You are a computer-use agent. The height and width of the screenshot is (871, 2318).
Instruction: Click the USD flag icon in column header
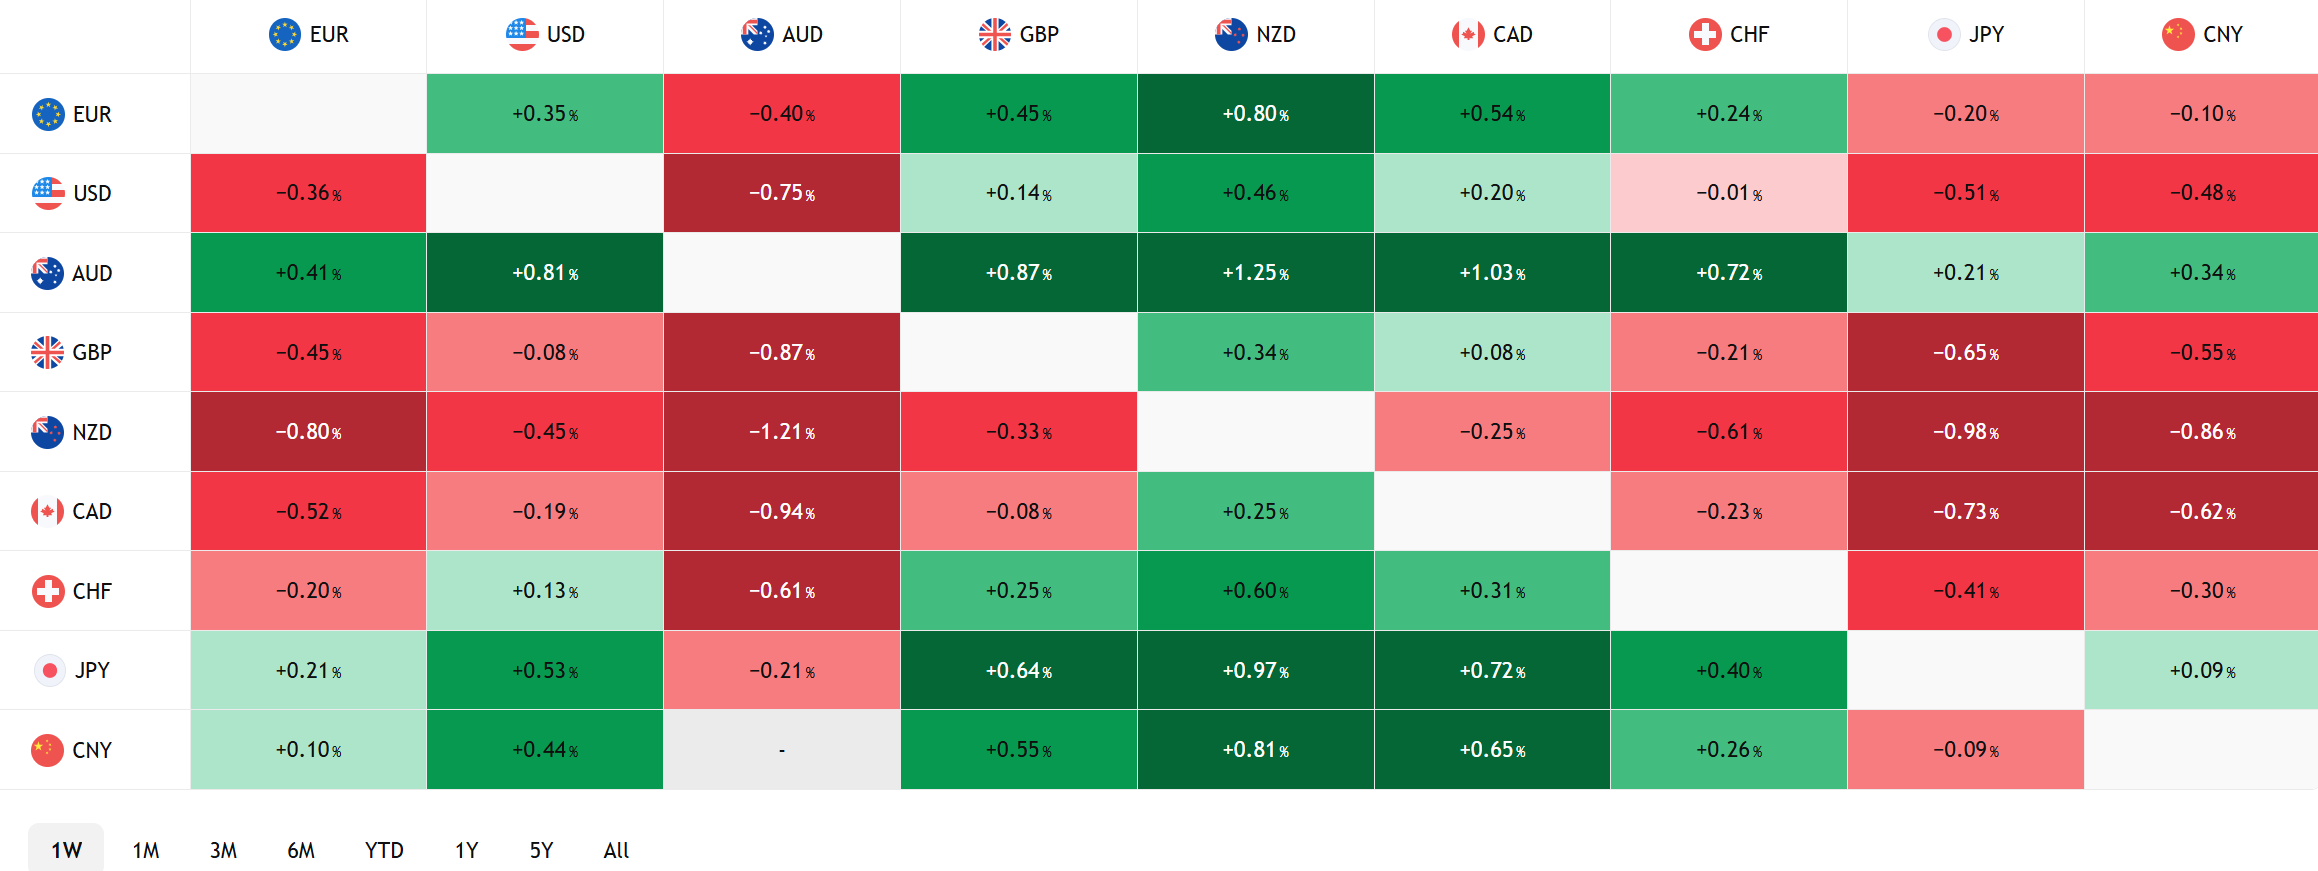pos(522,35)
